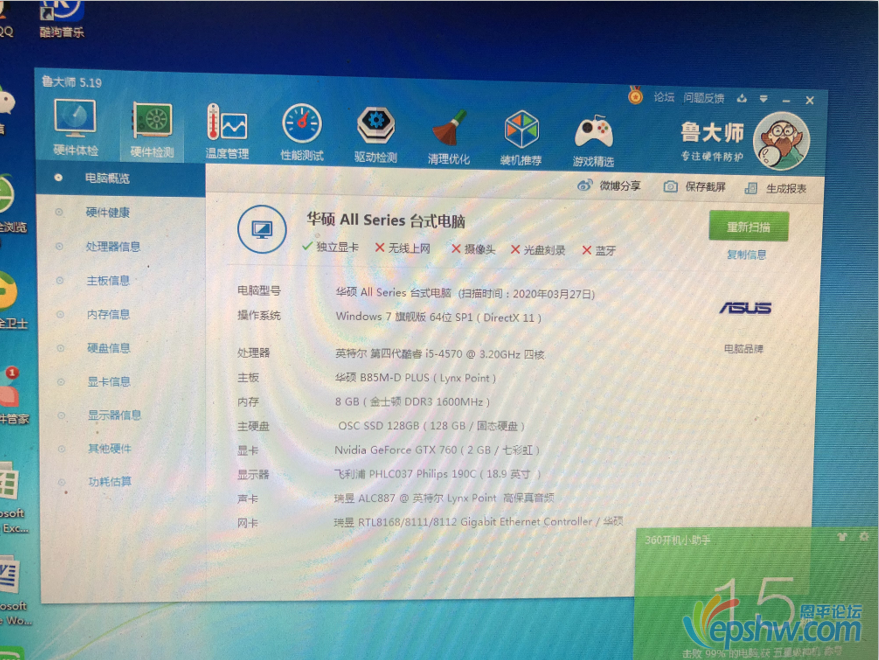Click the processor value i5-4570 text
Viewport: 879px width, 660px height.
click(x=440, y=354)
